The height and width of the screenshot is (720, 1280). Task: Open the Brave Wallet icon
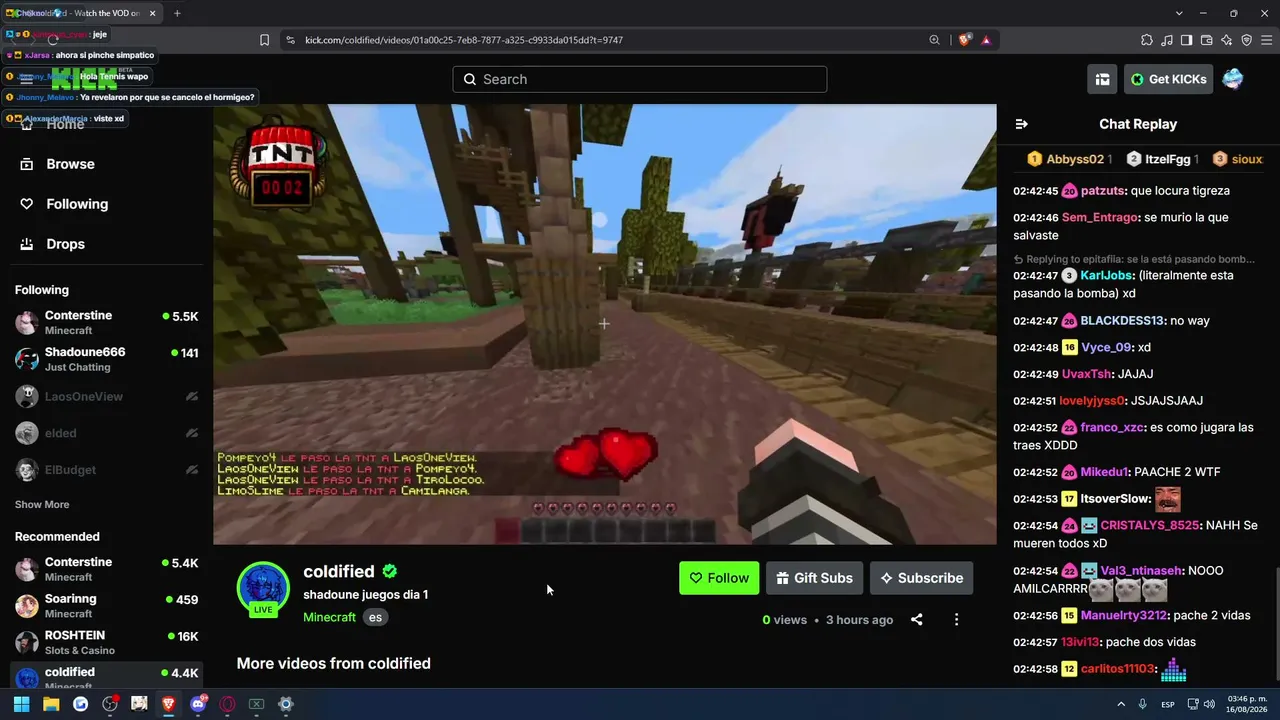tap(1207, 40)
